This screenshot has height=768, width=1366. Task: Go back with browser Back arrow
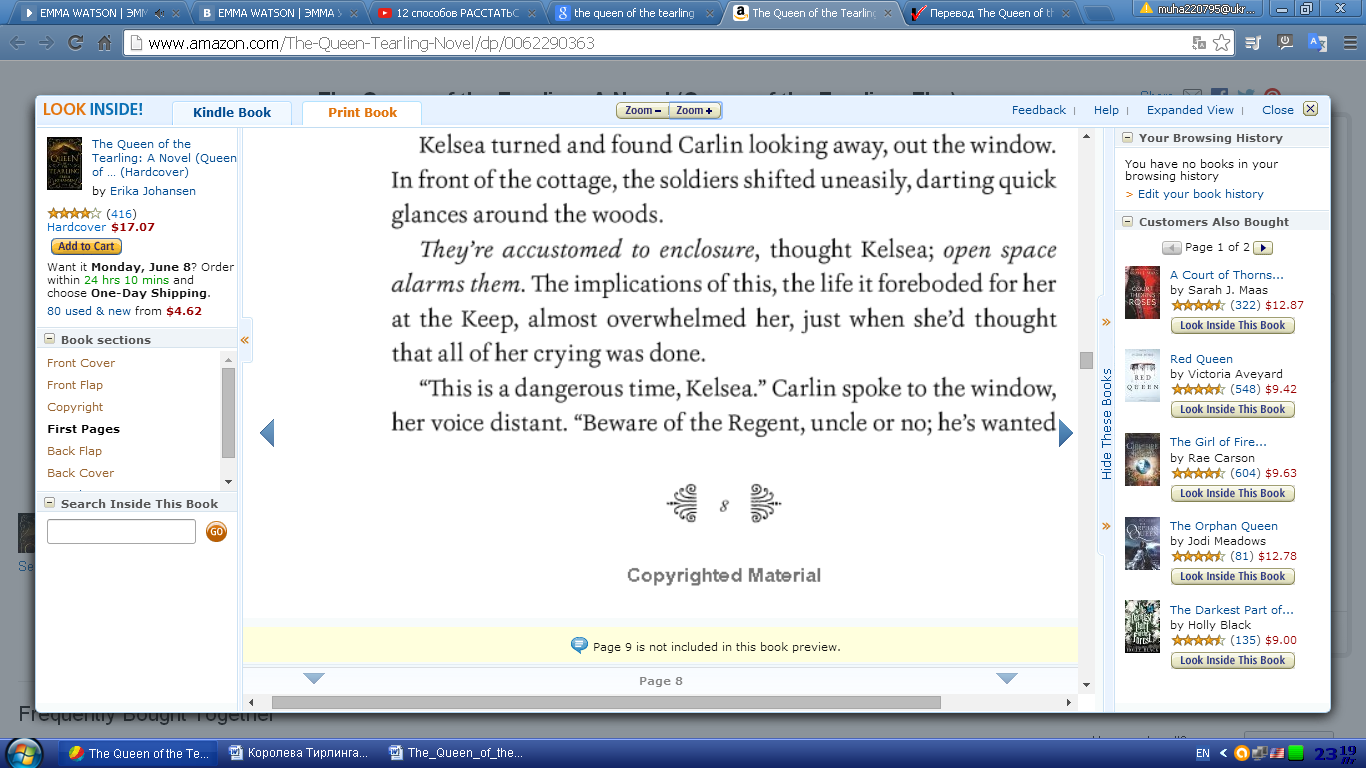coord(18,44)
